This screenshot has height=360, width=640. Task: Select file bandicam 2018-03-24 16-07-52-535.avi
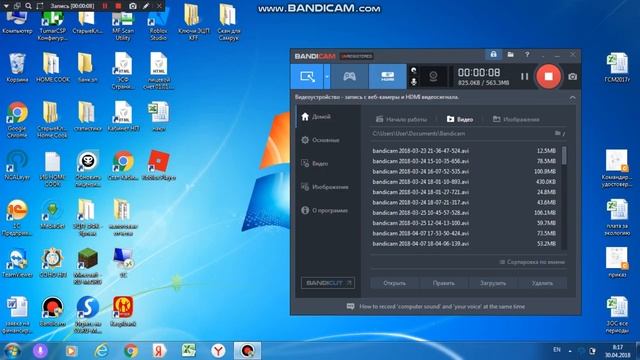pyautogui.click(x=464, y=171)
